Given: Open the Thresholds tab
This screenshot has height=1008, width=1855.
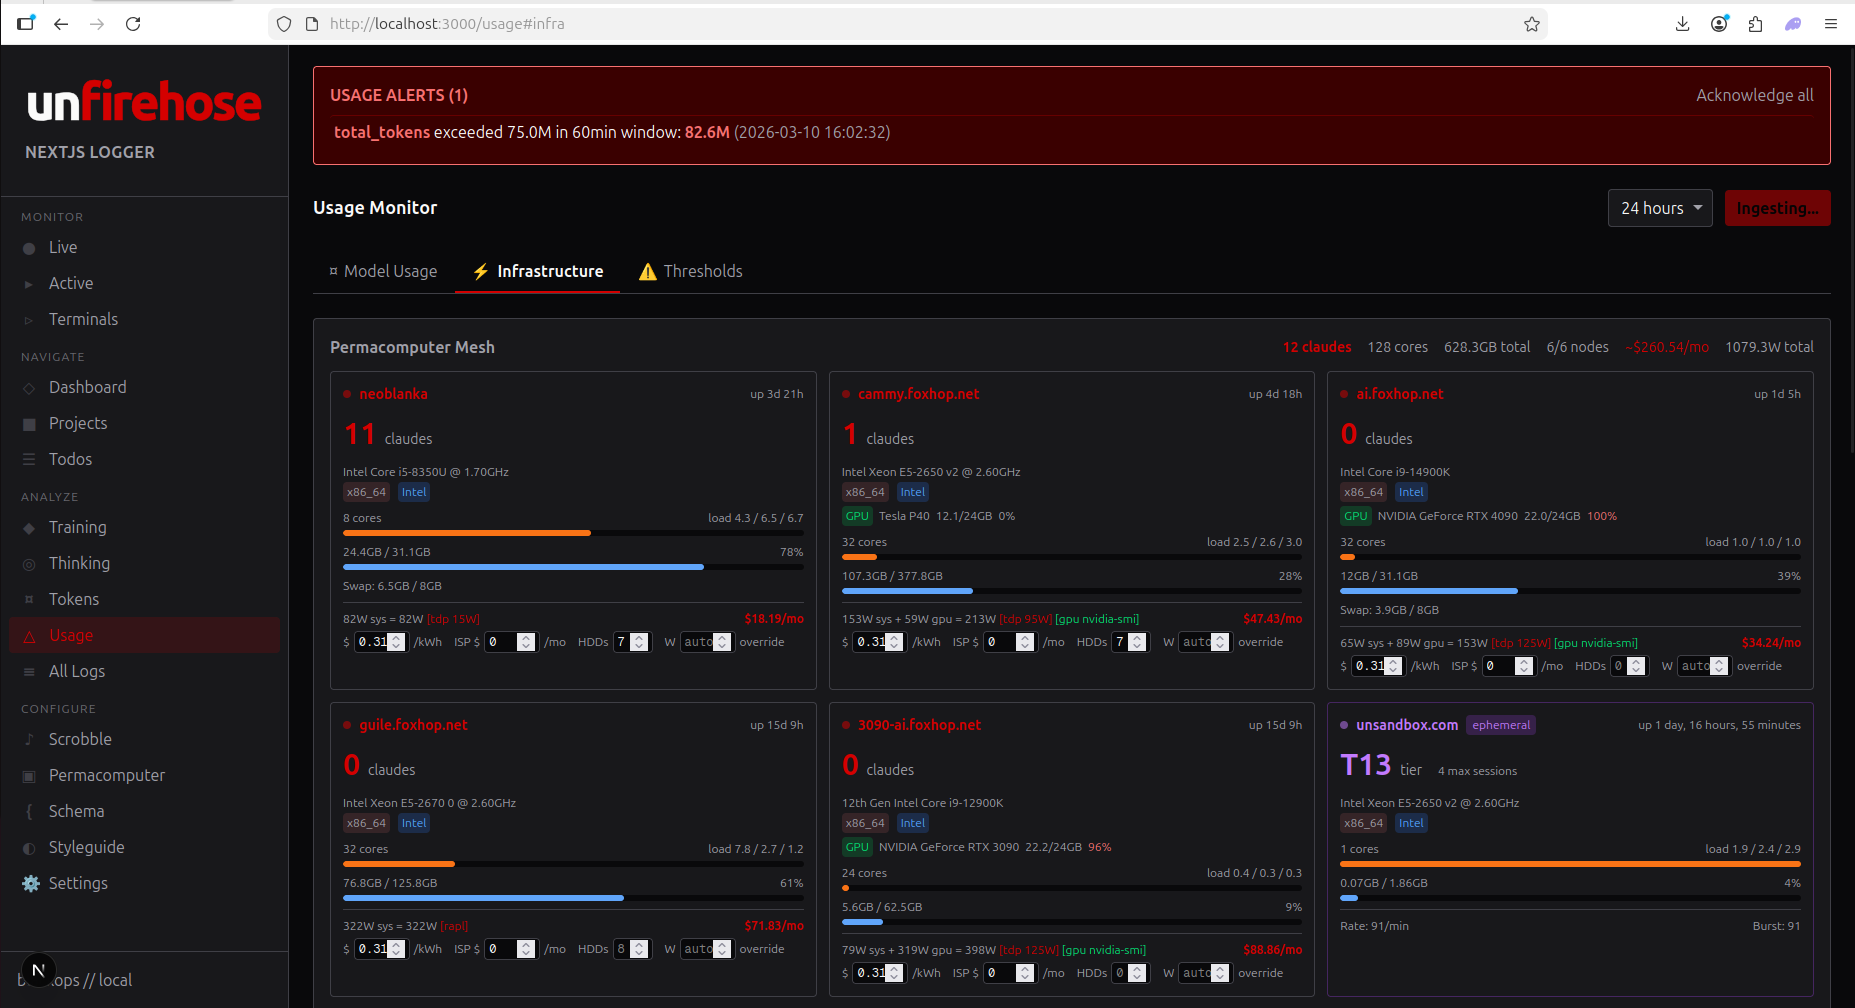Looking at the screenshot, I should [x=690, y=271].
